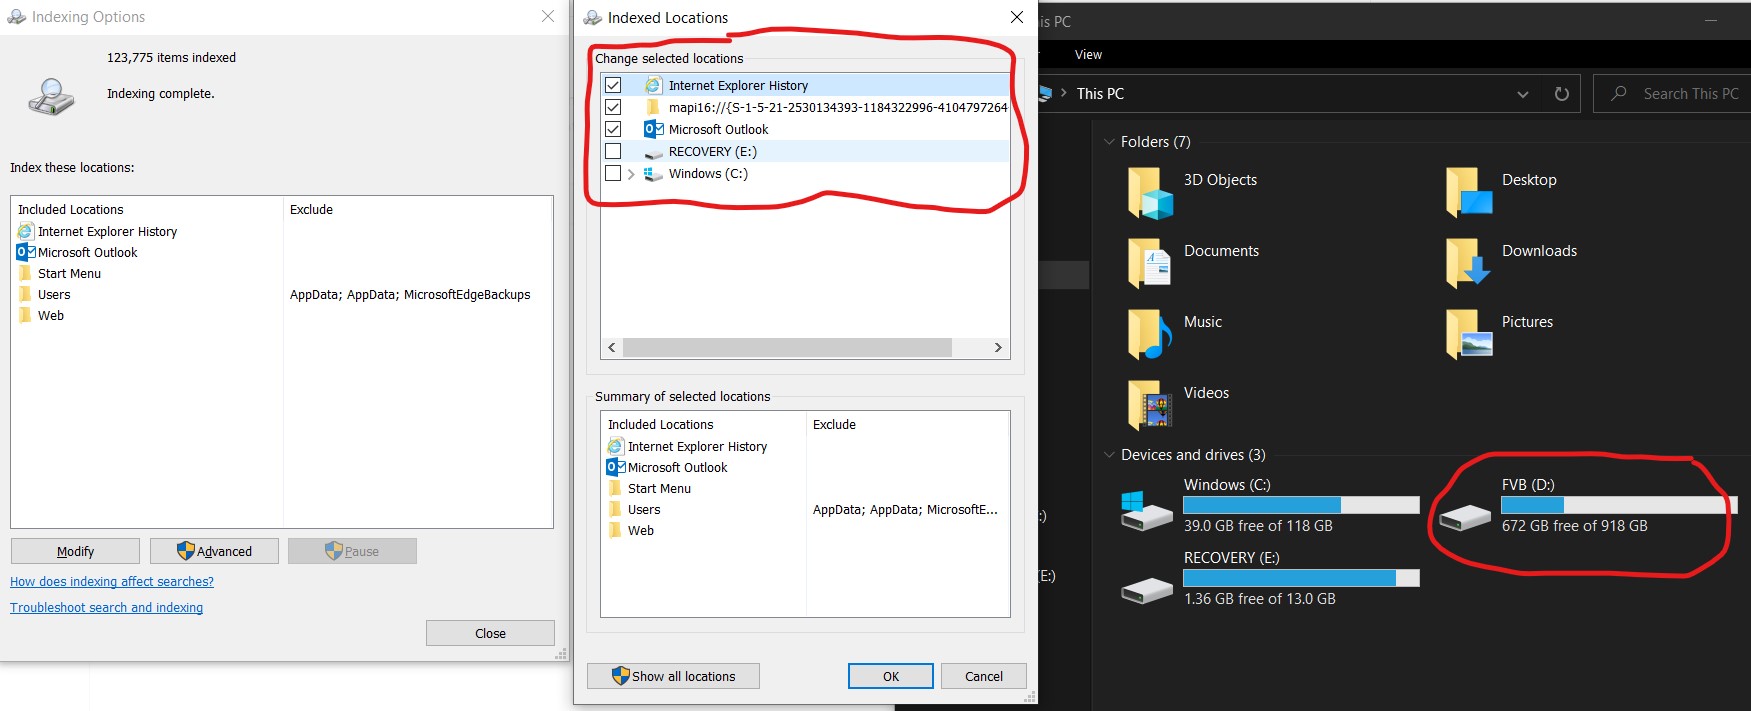
Task: Collapse the Folders (7) section
Action: point(1109,142)
